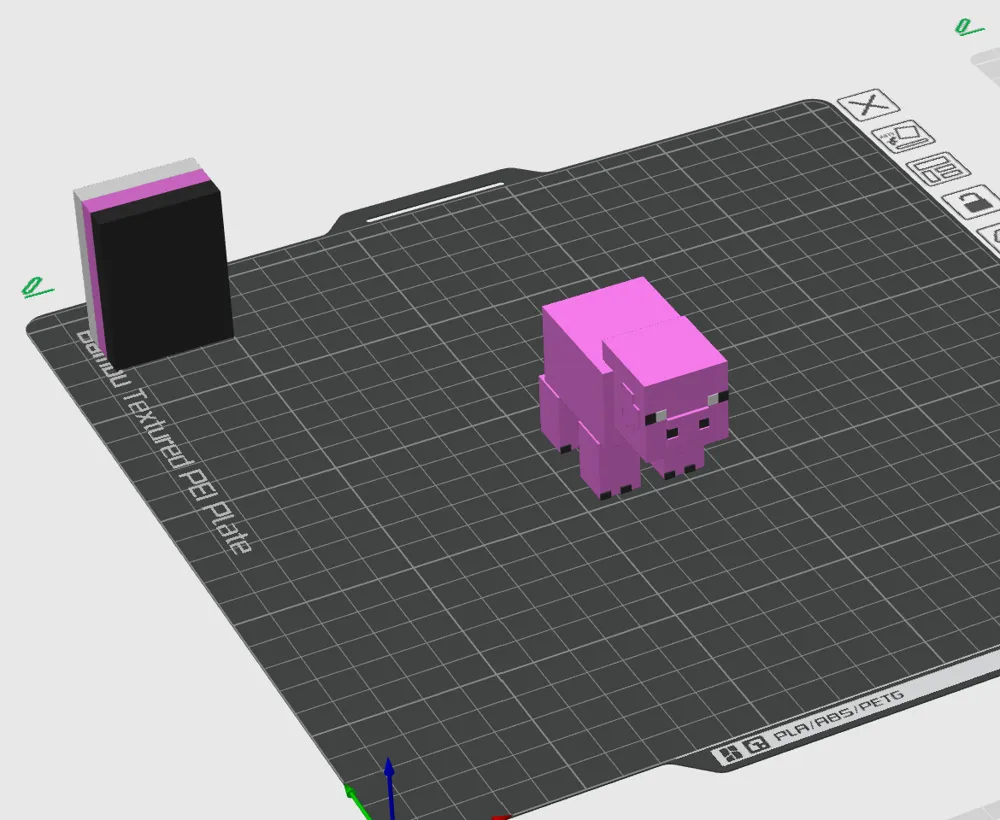The width and height of the screenshot is (1000, 820).
Task: Click the Bambu Lab logo on plate corner
Action: point(730,751)
